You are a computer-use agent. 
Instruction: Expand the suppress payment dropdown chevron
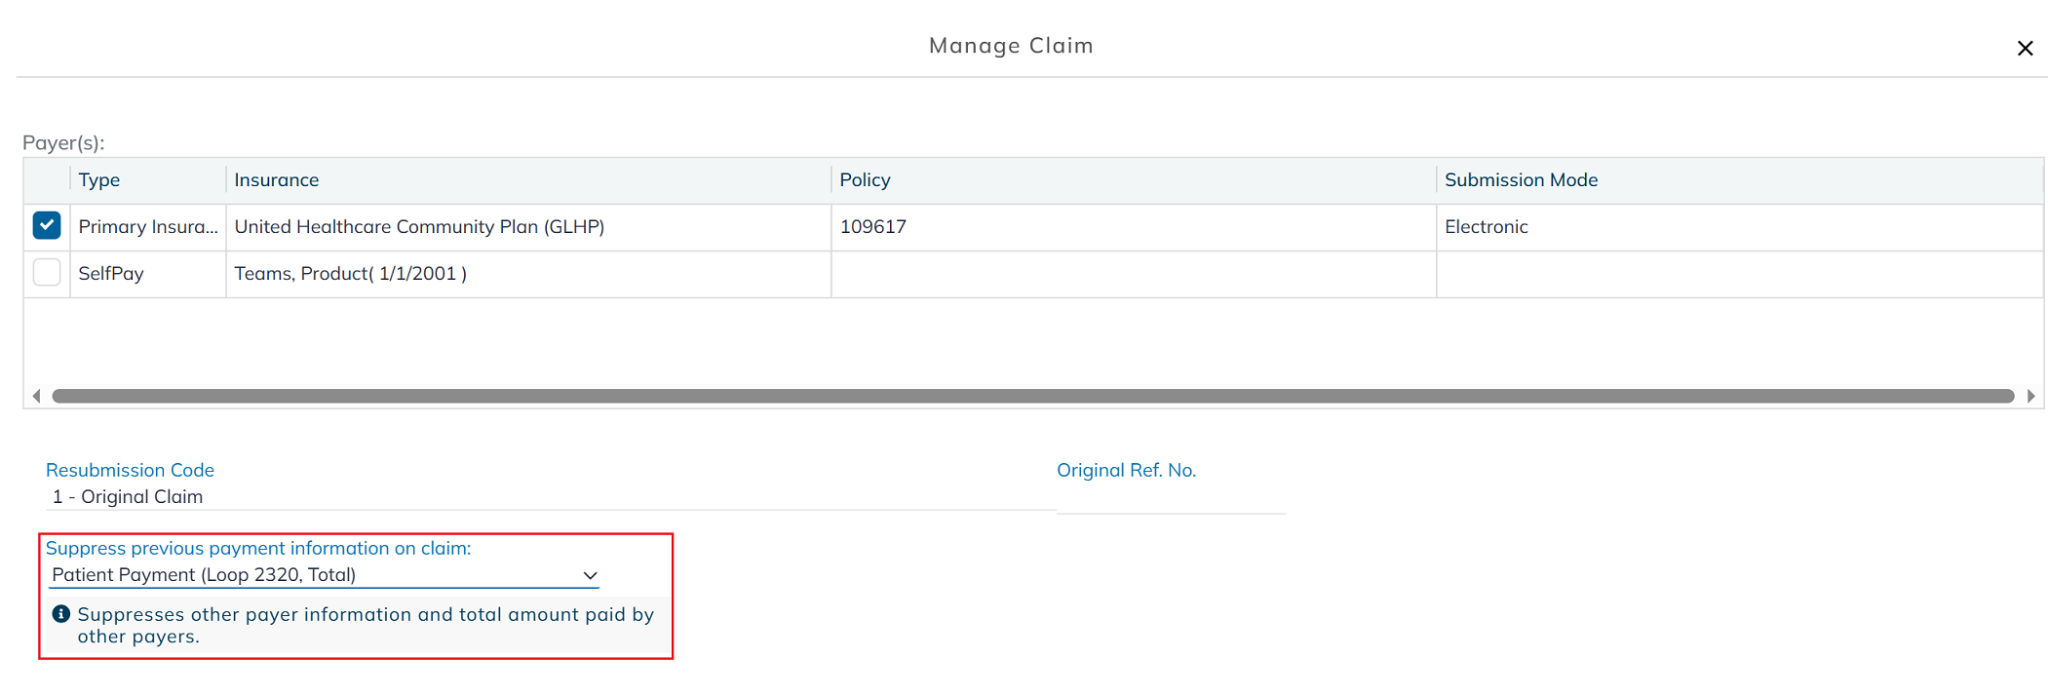click(x=590, y=576)
